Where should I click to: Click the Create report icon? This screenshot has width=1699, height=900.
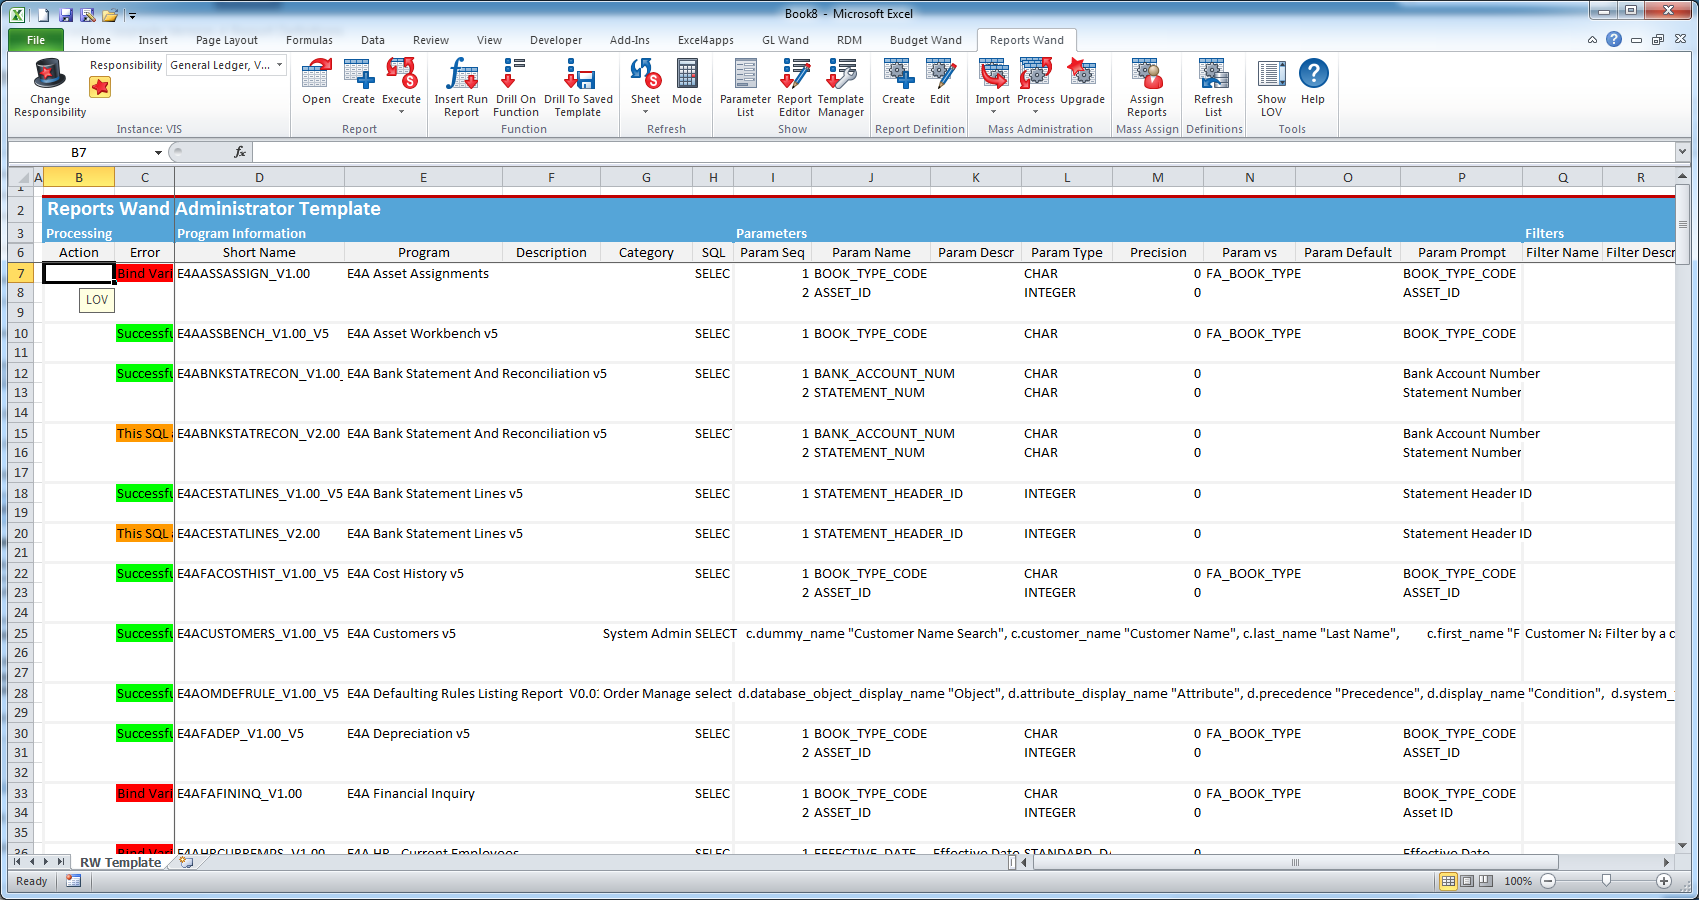358,73
